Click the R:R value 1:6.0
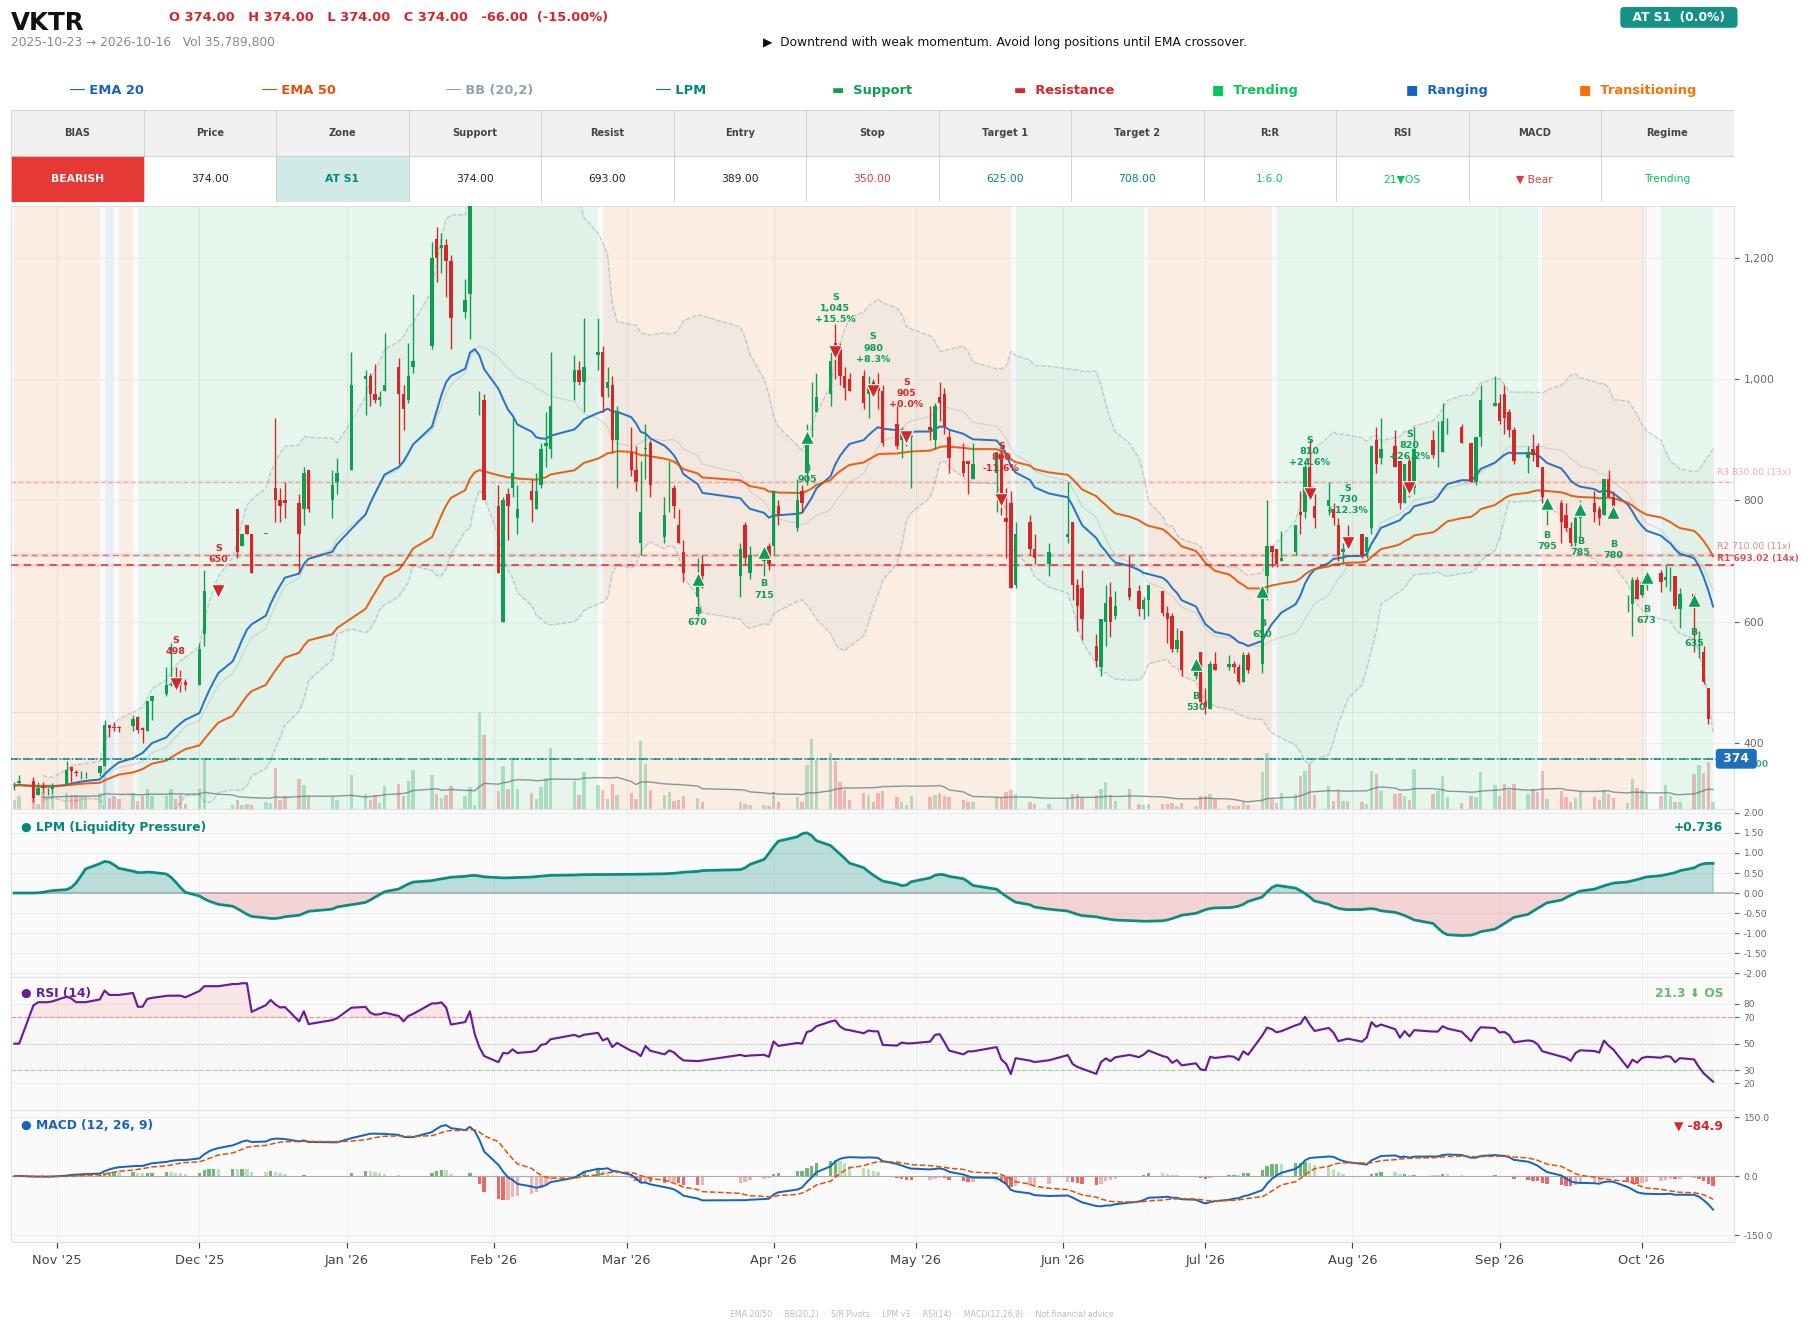 pos(1269,179)
